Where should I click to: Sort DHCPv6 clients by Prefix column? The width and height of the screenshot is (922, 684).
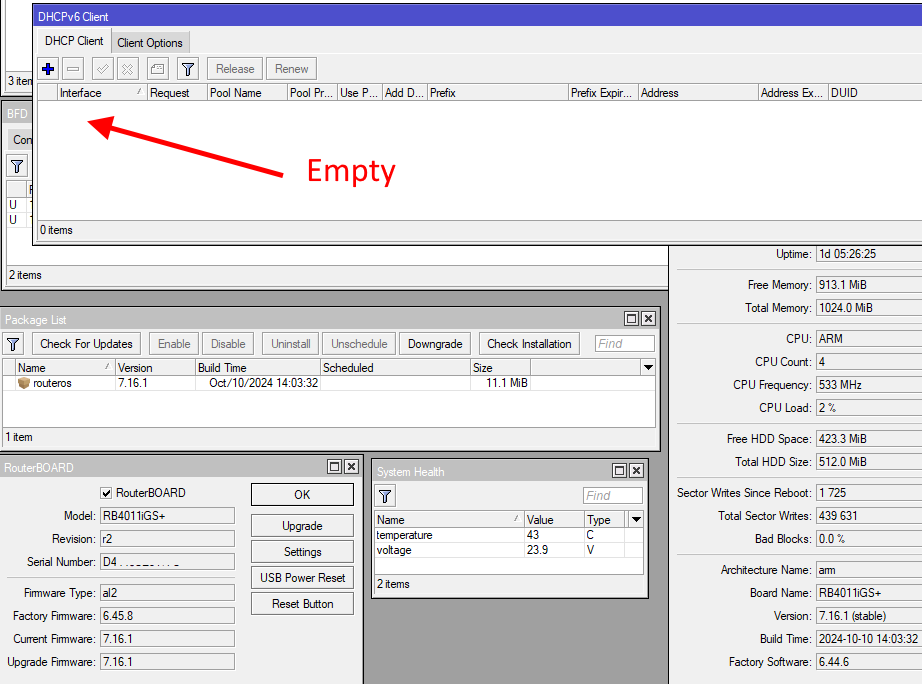coord(497,93)
